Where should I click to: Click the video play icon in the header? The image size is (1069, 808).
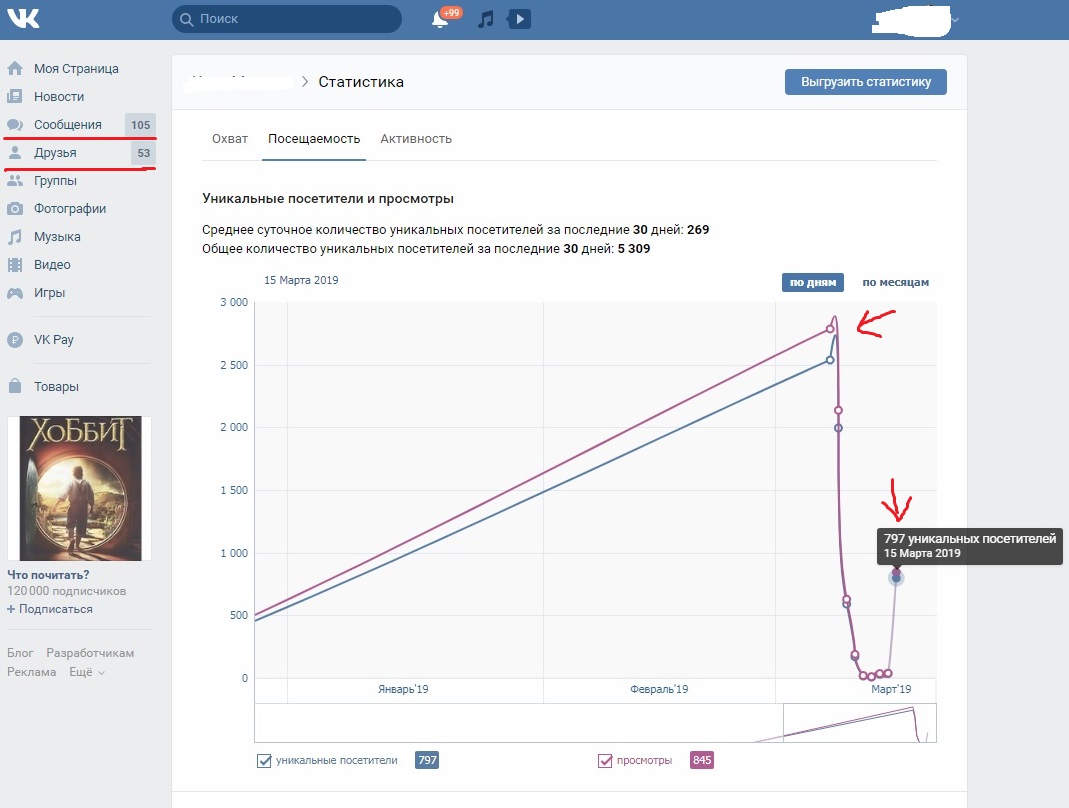519,19
